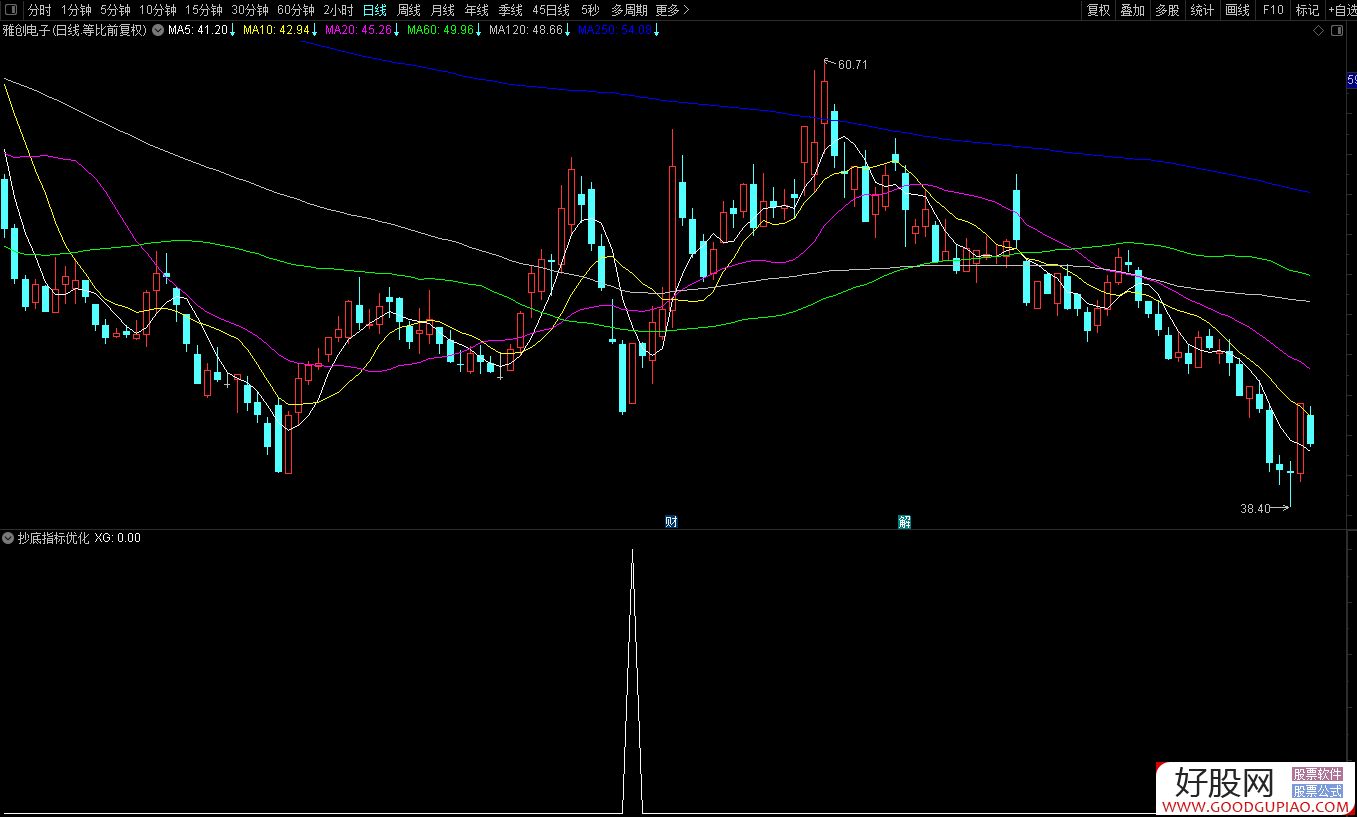
Task: Select the 日线 daily chart tab
Action: point(374,10)
